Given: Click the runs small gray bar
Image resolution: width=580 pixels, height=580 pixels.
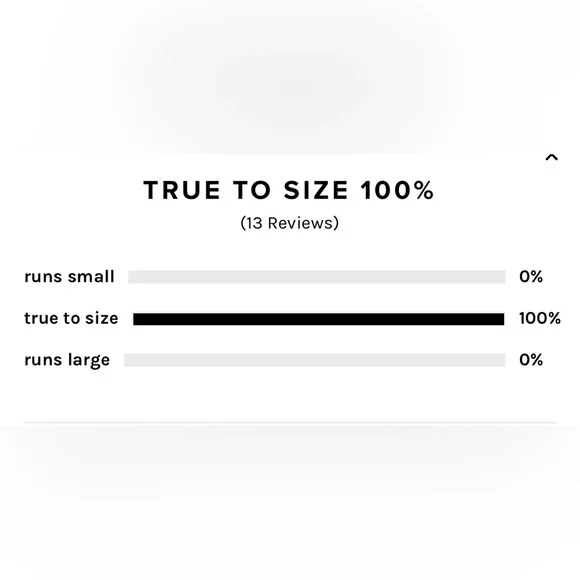Looking at the screenshot, I should click(317, 277).
